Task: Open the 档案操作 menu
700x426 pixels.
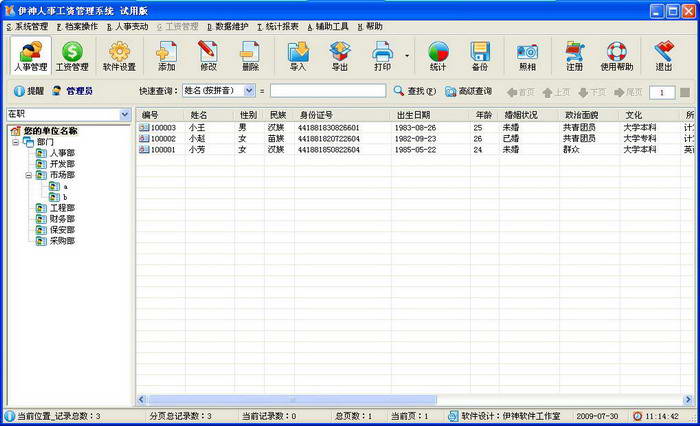Action: [77, 27]
